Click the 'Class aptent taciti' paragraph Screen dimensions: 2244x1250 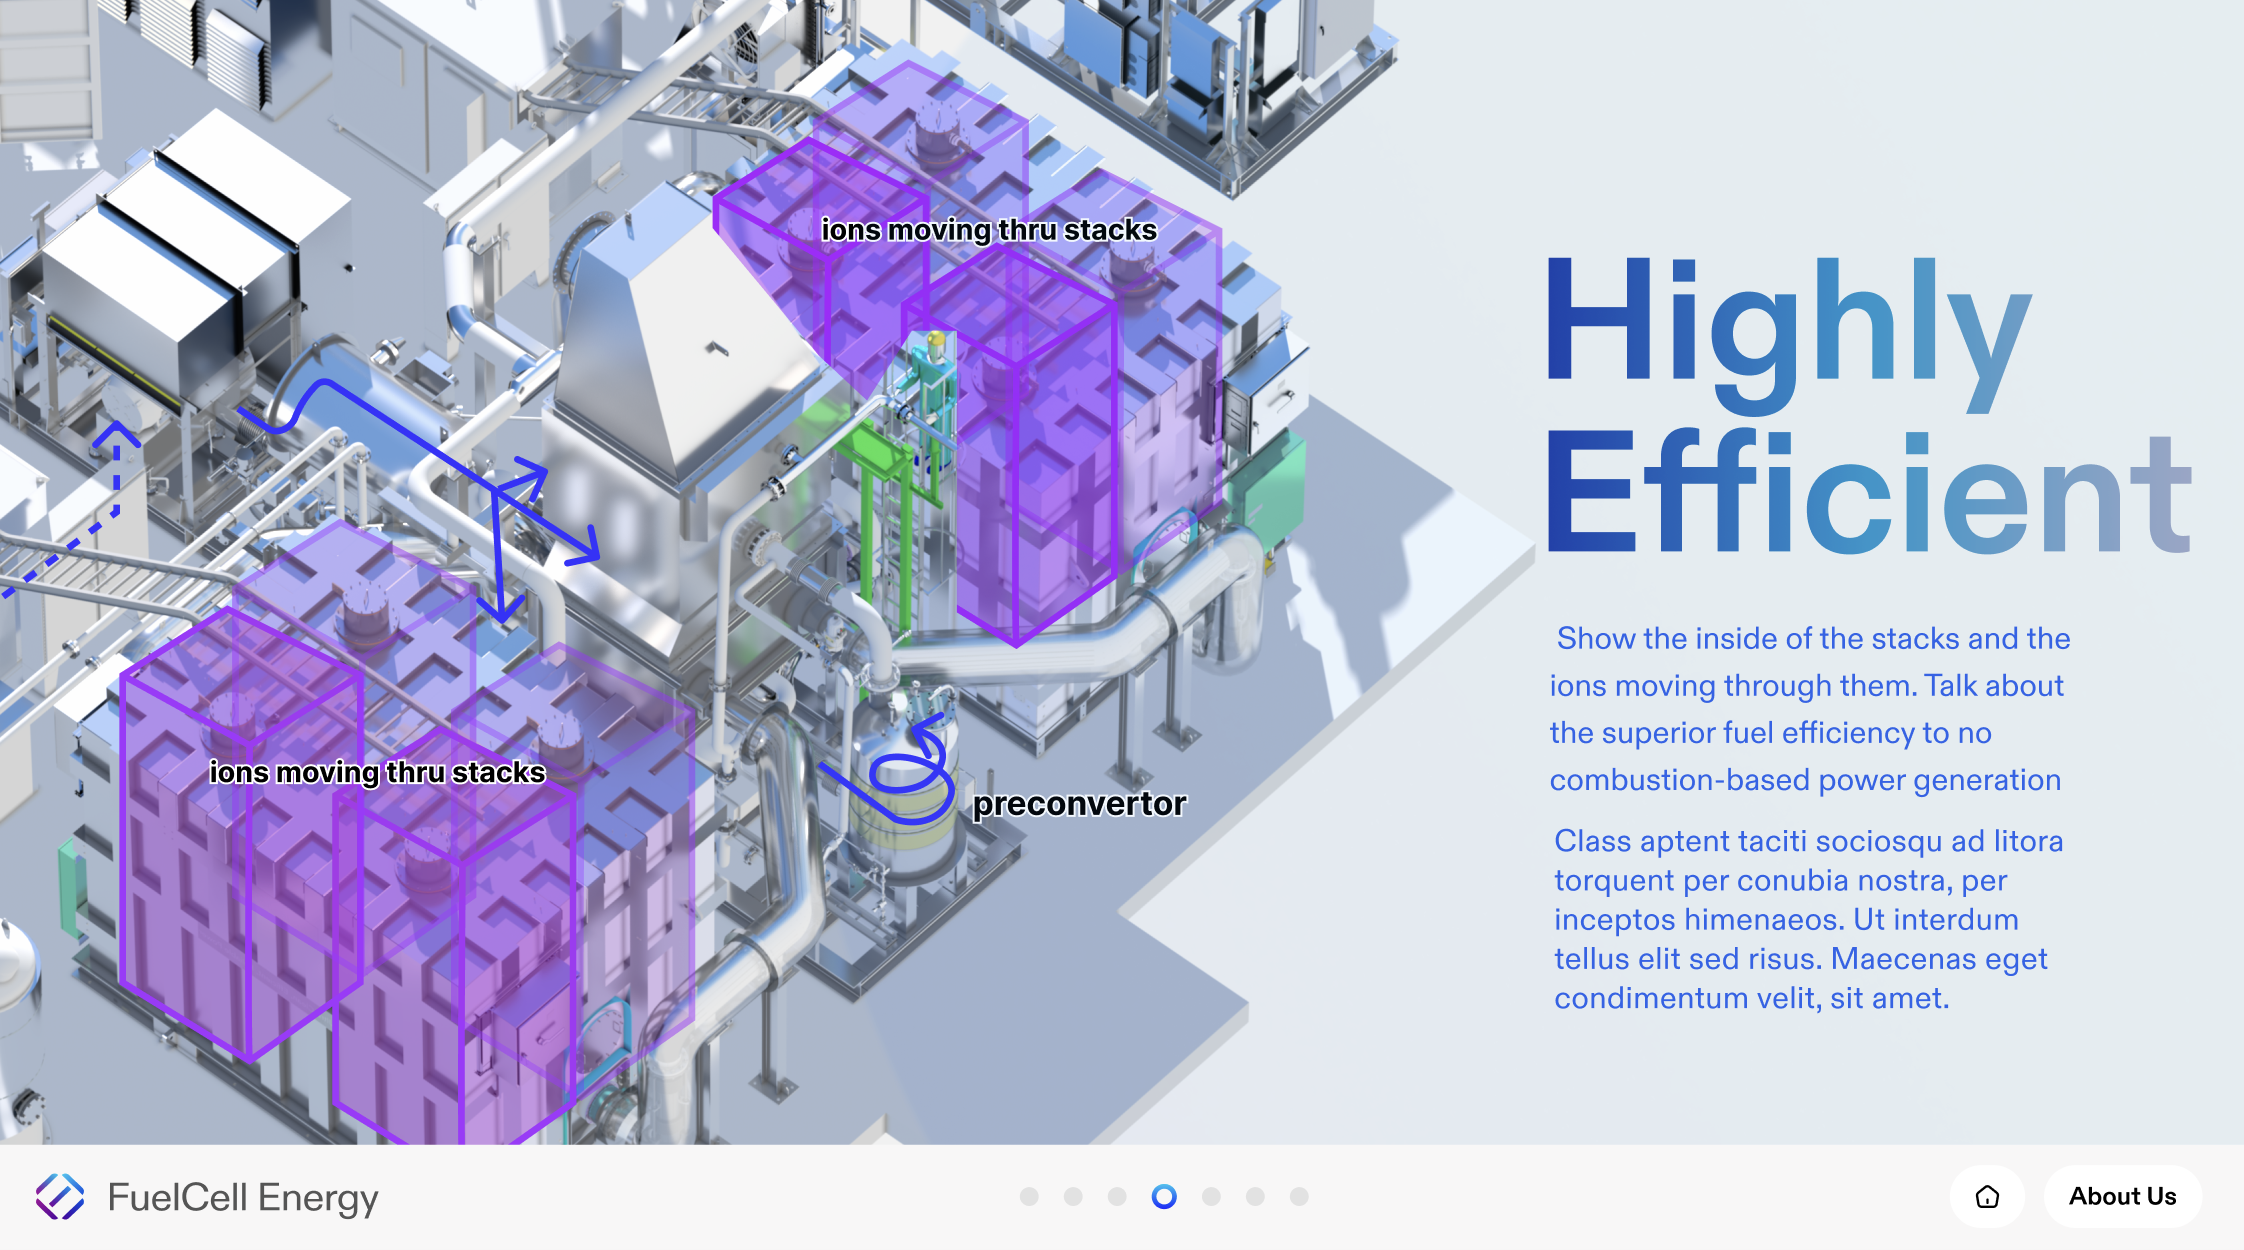pyautogui.click(x=1808, y=919)
